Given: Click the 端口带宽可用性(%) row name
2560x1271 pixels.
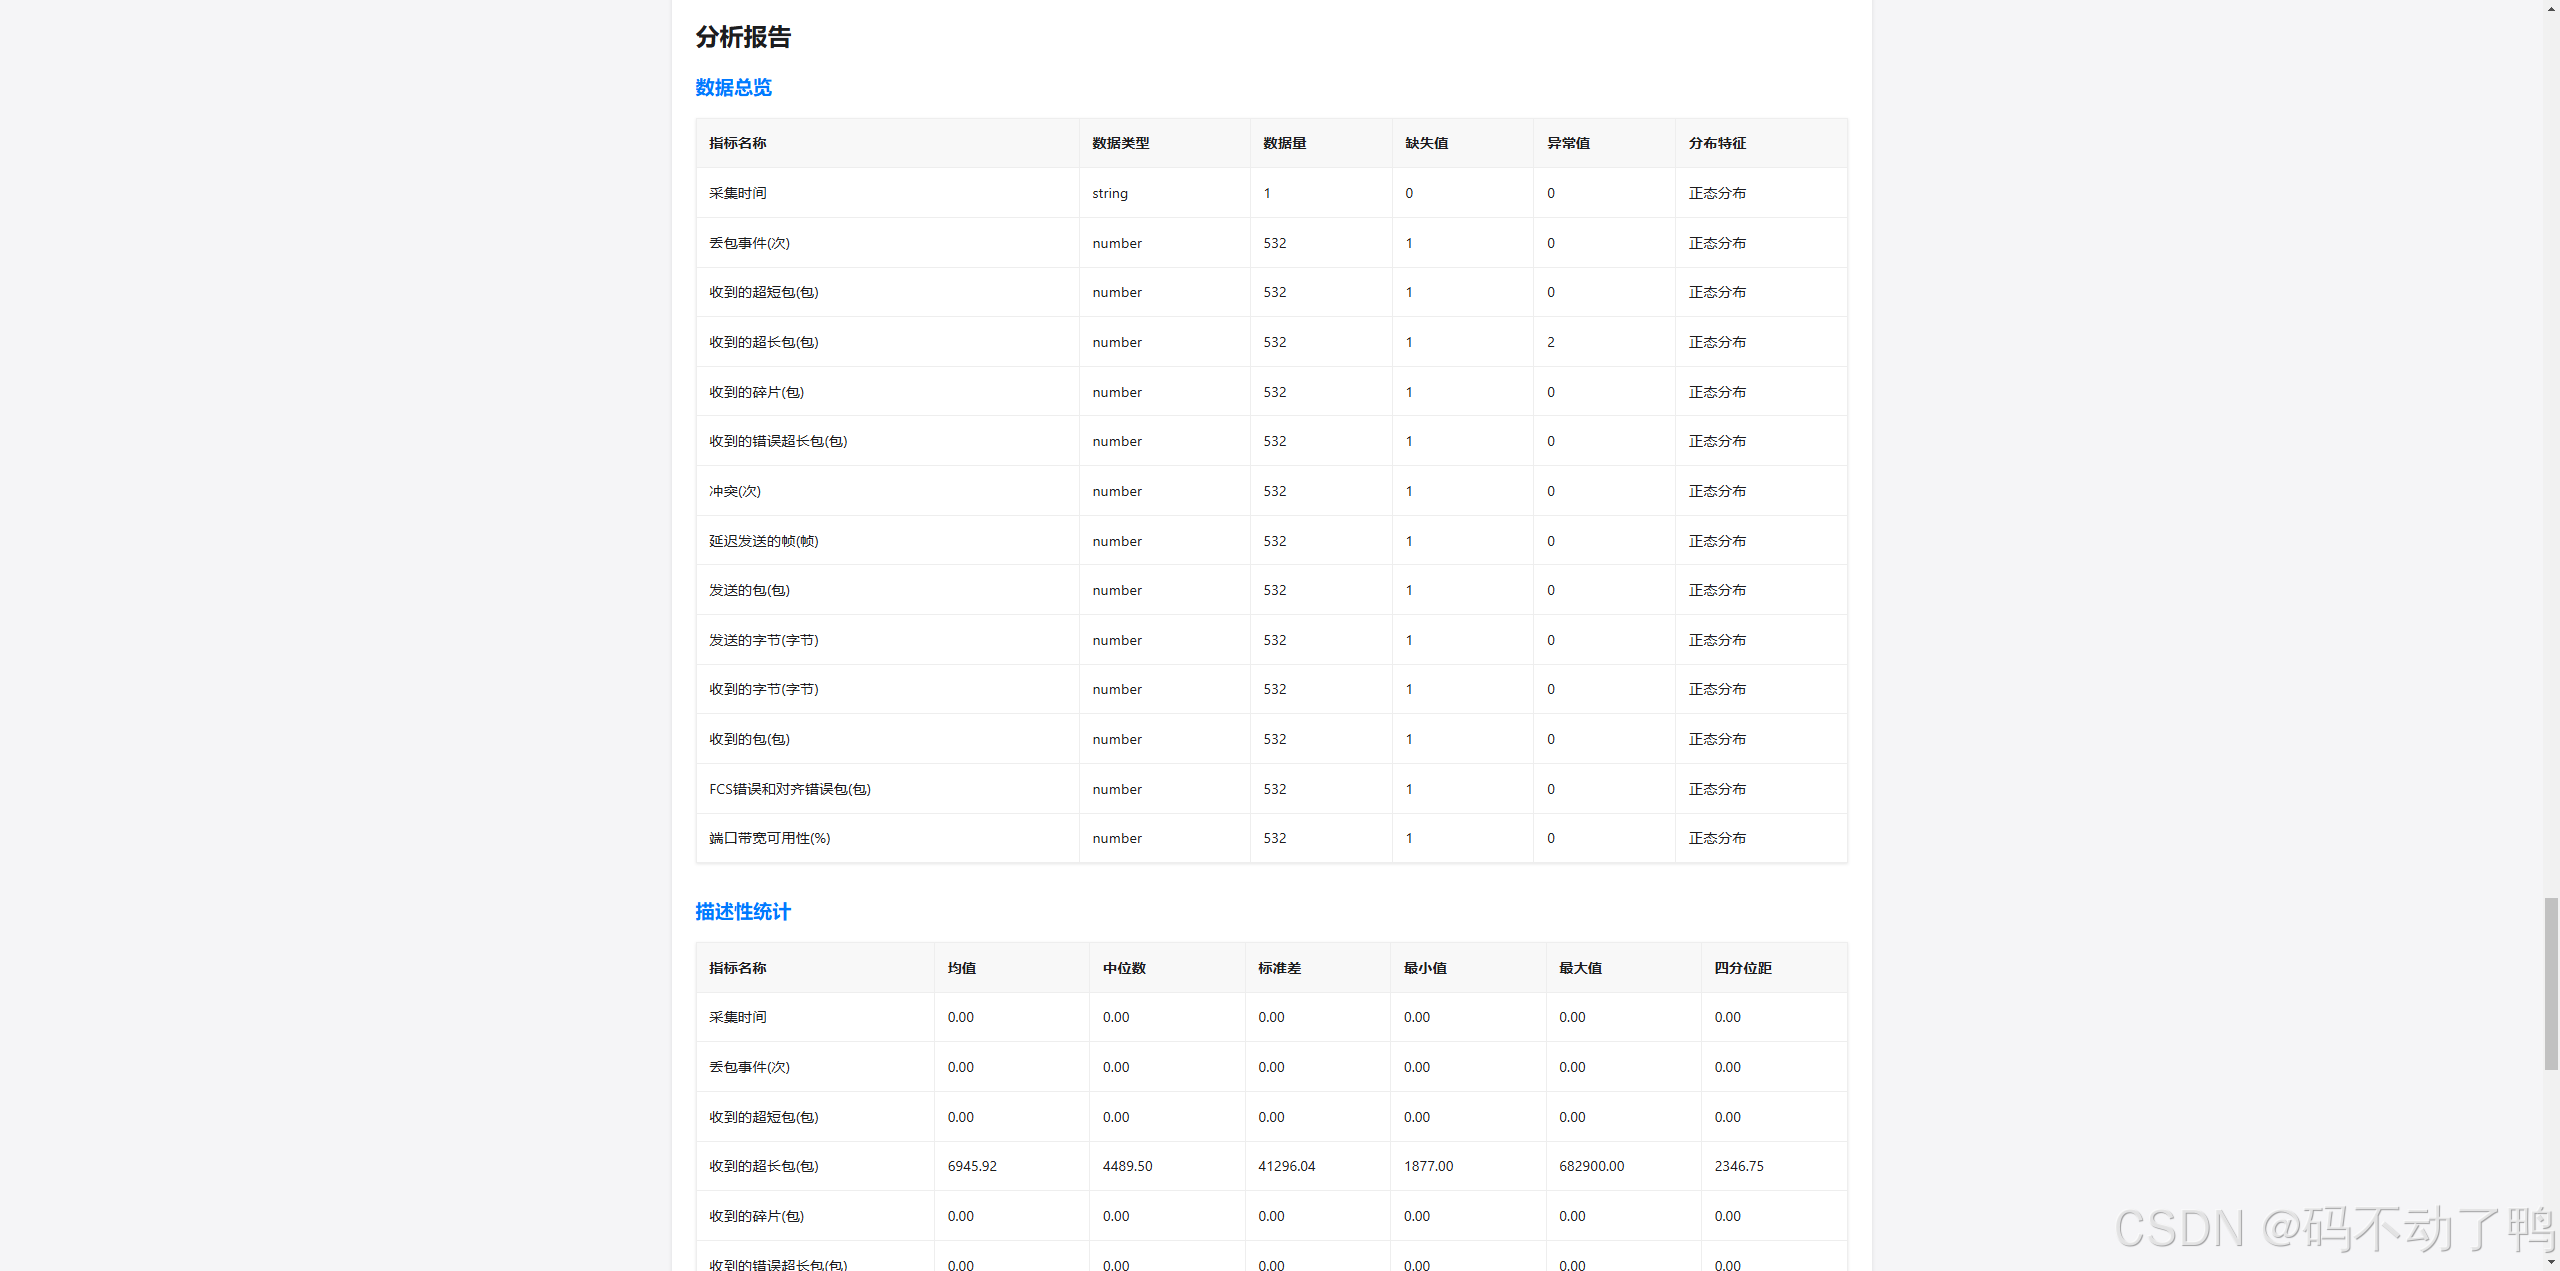Looking at the screenshot, I should 769,838.
